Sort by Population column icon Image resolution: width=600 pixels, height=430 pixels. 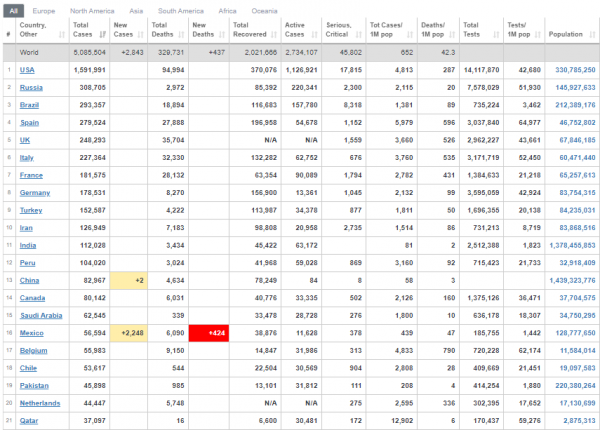592,34
